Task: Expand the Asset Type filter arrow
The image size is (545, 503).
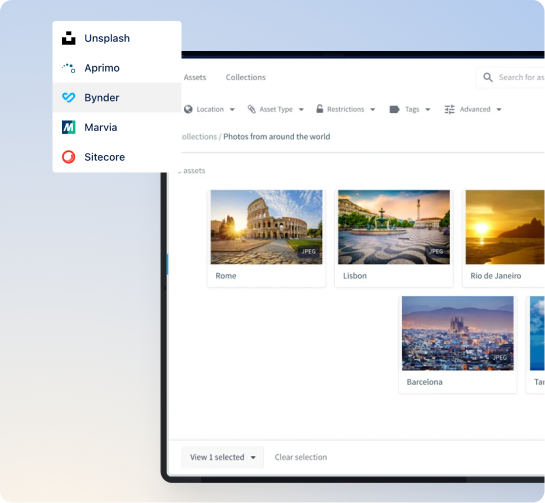Action: tap(301, 109)
